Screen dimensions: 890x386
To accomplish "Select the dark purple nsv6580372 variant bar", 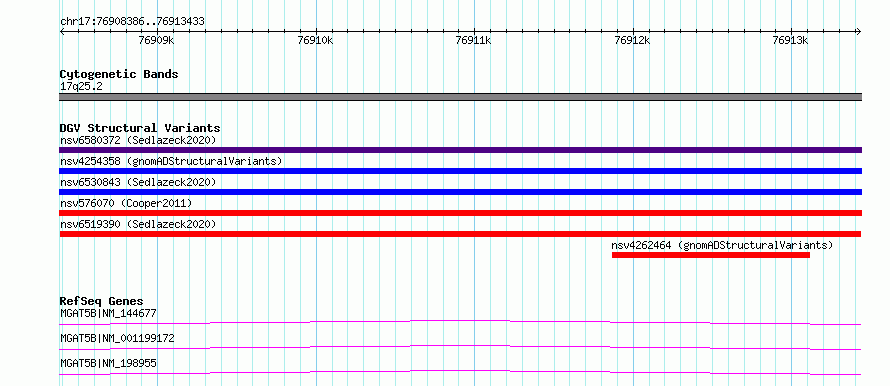I will (460, 150).
